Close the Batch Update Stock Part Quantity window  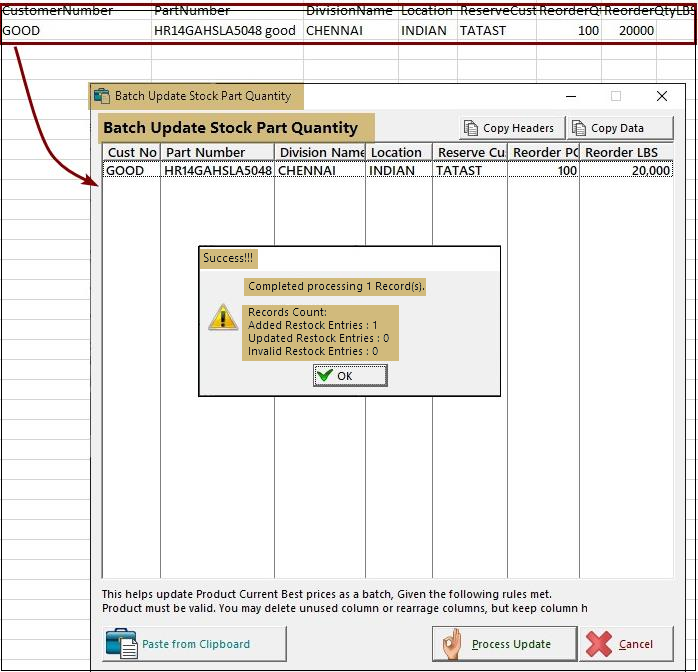click(x=662, y=96)
